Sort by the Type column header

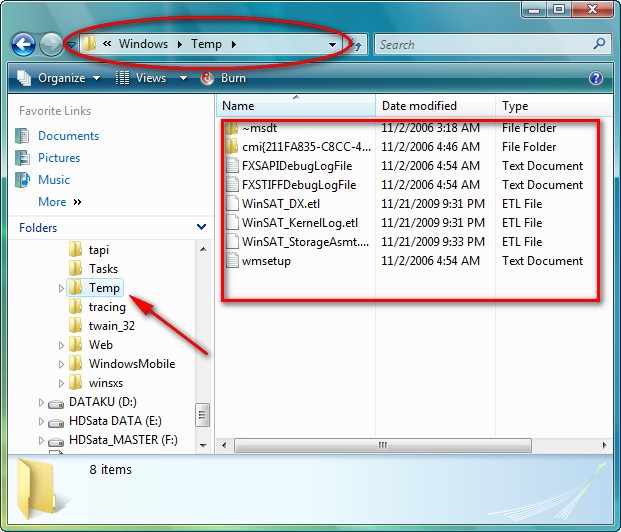[x=554, y=106]
